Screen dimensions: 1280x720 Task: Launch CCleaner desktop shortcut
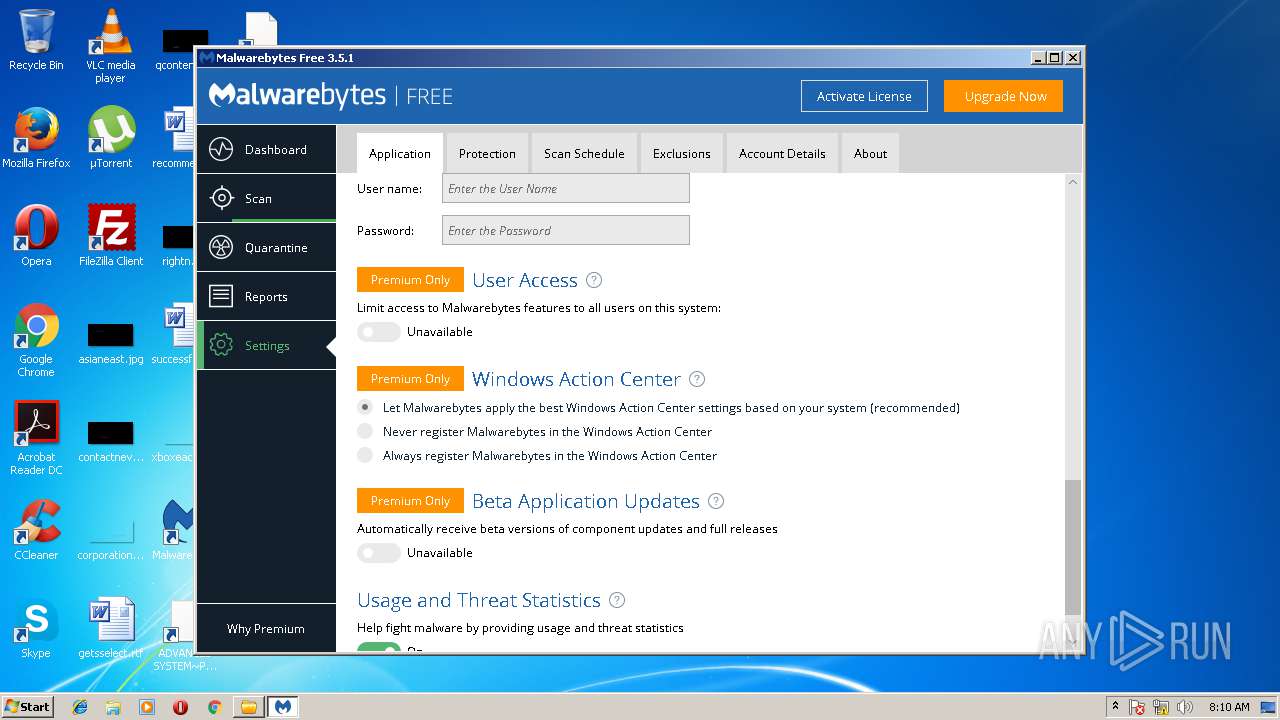(36, 530)
